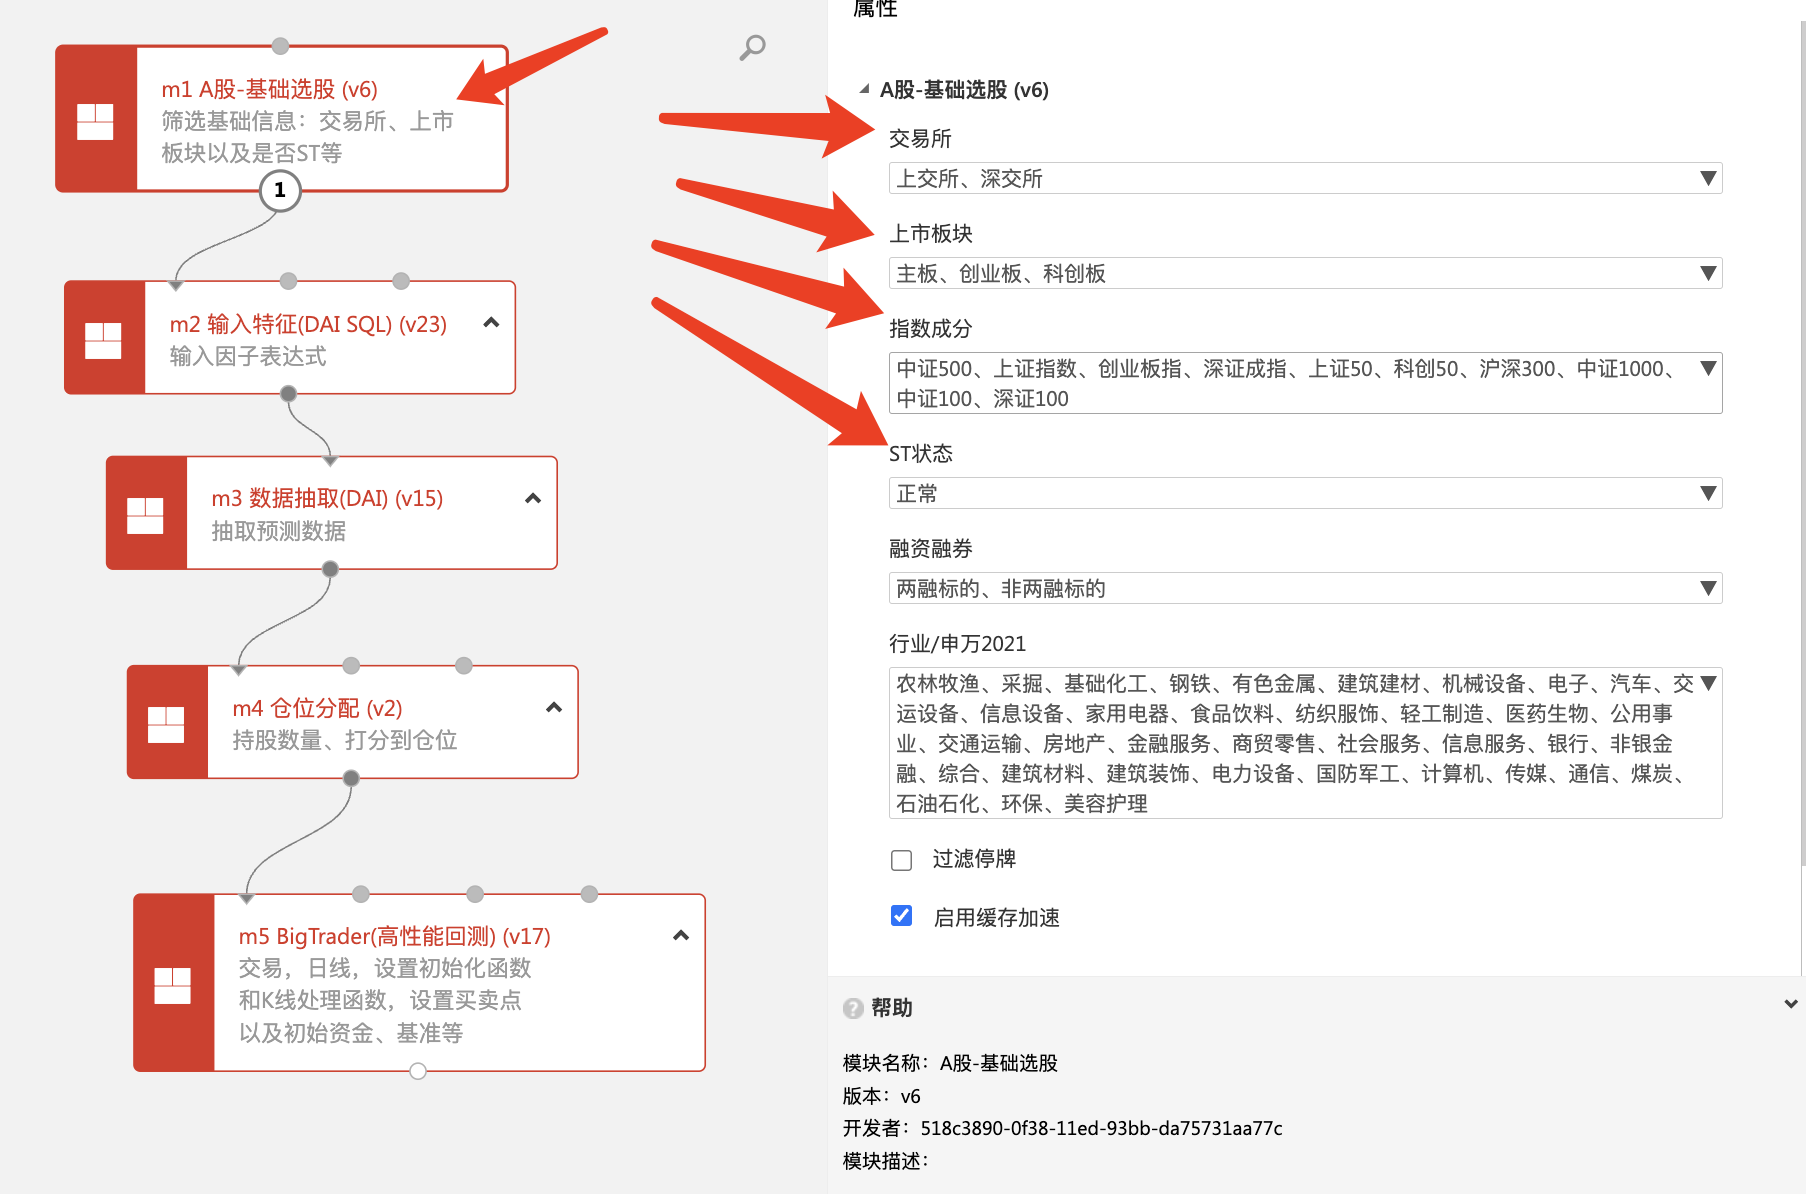Open the 交易所 dropdown
This screenshot has height=1194, width=1806.
click(1304, 179)
